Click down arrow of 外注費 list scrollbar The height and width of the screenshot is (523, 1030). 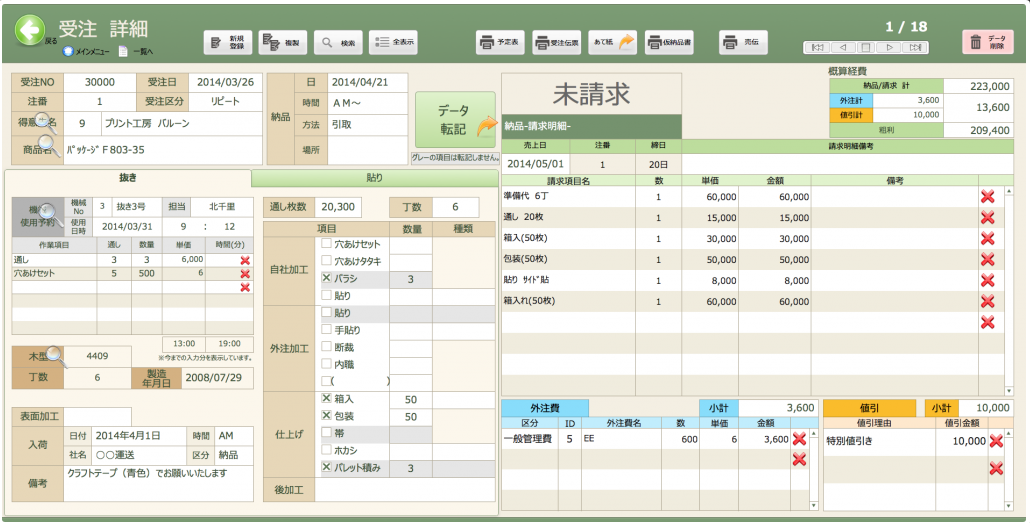coord(814,505)
